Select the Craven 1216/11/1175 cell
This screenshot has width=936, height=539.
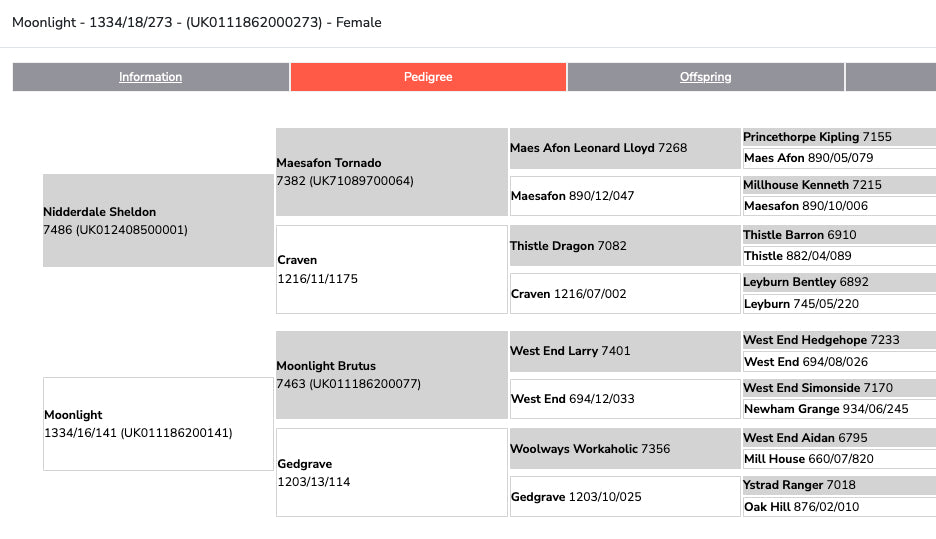[x=391, y=269]
